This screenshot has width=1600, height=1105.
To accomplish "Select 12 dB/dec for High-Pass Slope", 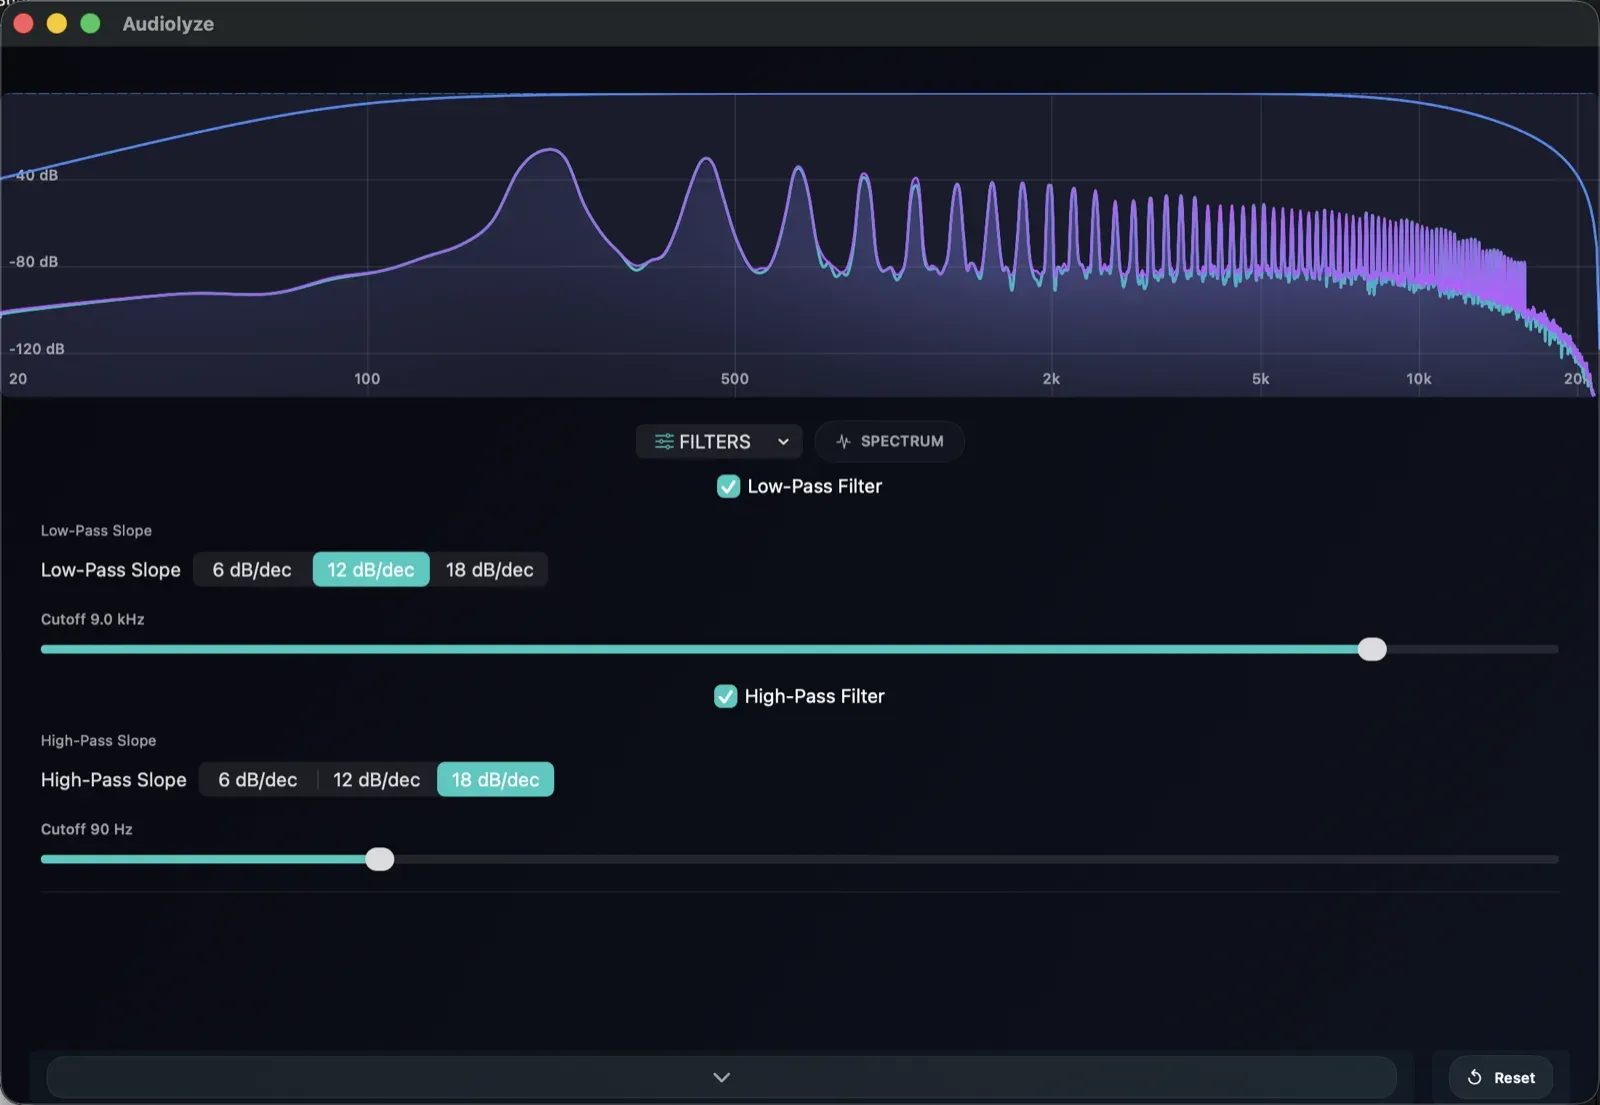I will point(377,780).
